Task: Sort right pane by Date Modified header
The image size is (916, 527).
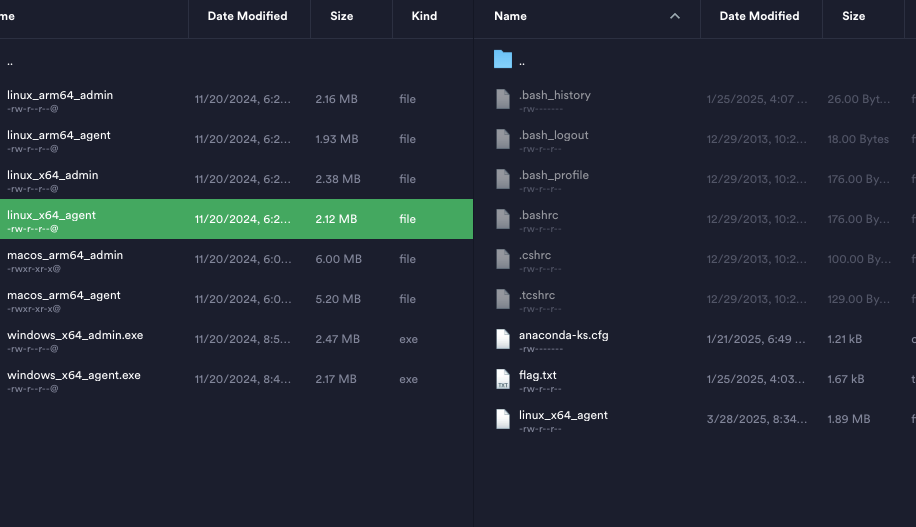Action: tap(759, 16)
